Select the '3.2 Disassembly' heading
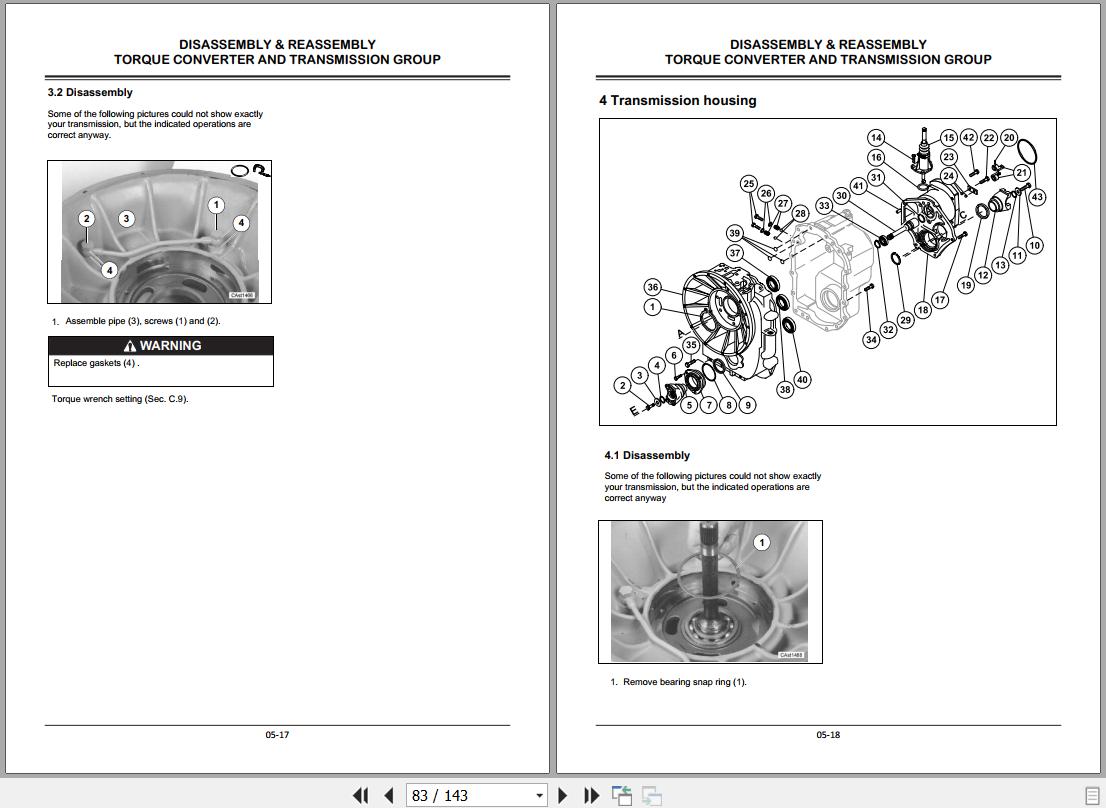This screenshot has height=808, width=1106. pos(90,92)
